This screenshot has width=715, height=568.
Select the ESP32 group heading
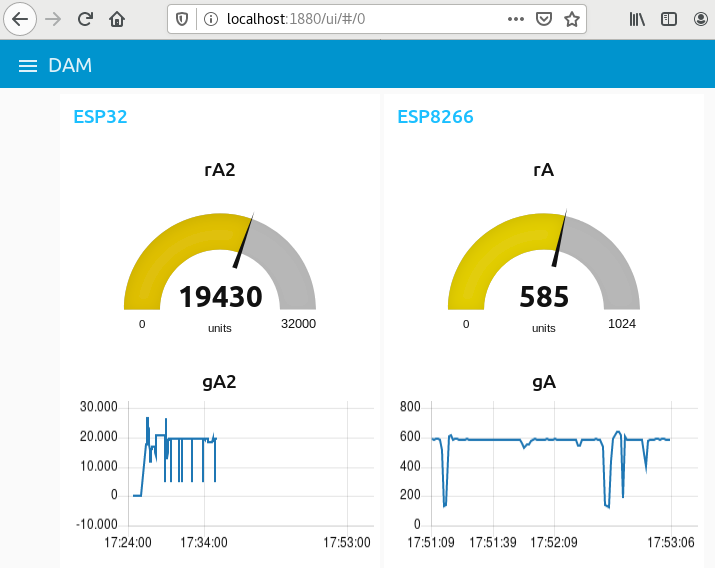[100, 117]
